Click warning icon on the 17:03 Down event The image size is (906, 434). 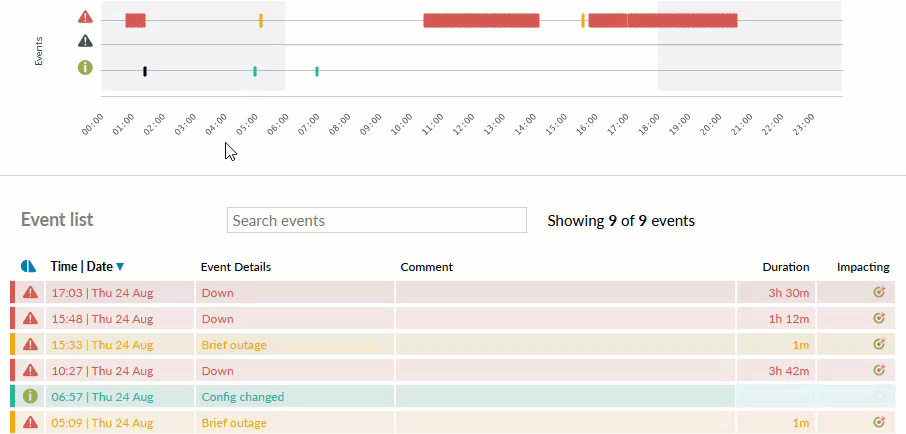pyautogui.click(x=31, y=292)
